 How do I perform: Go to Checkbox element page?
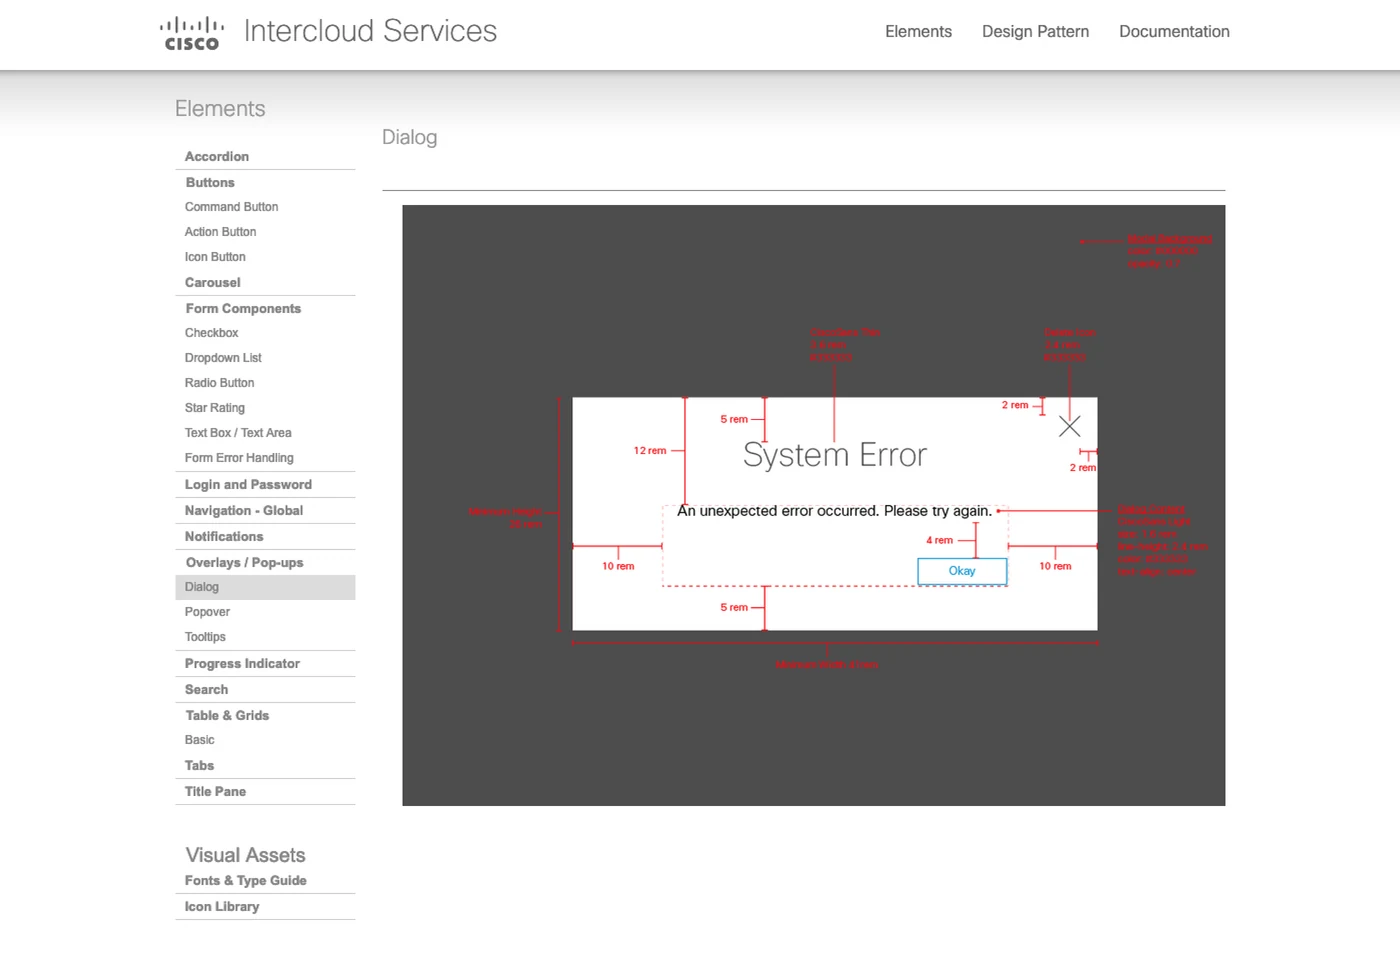211,333
